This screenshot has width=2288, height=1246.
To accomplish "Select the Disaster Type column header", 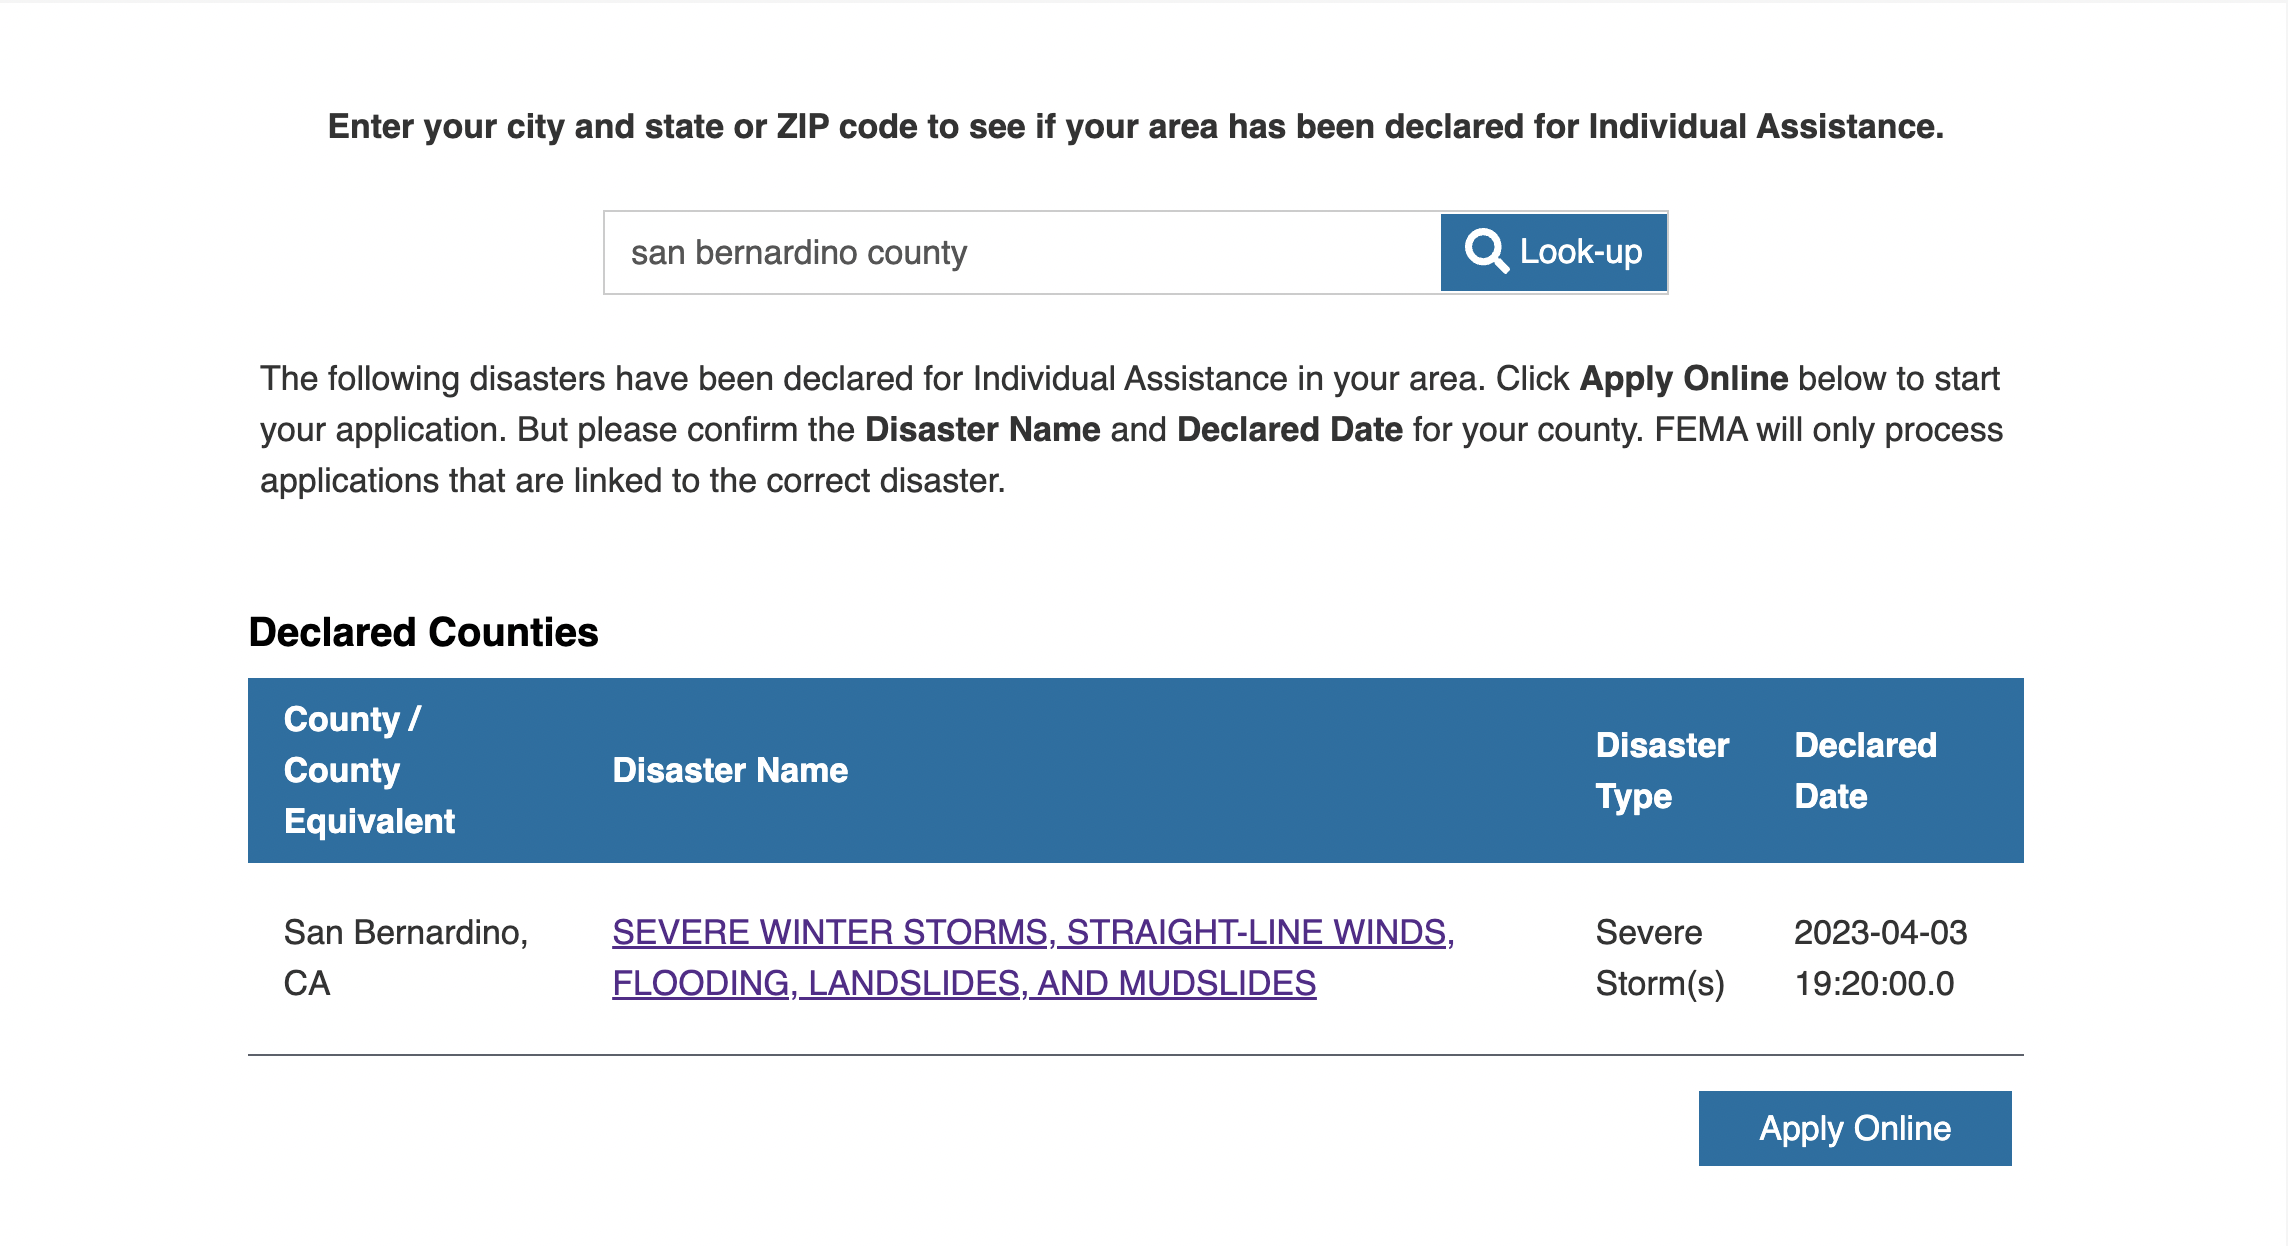I will 1662,770.
